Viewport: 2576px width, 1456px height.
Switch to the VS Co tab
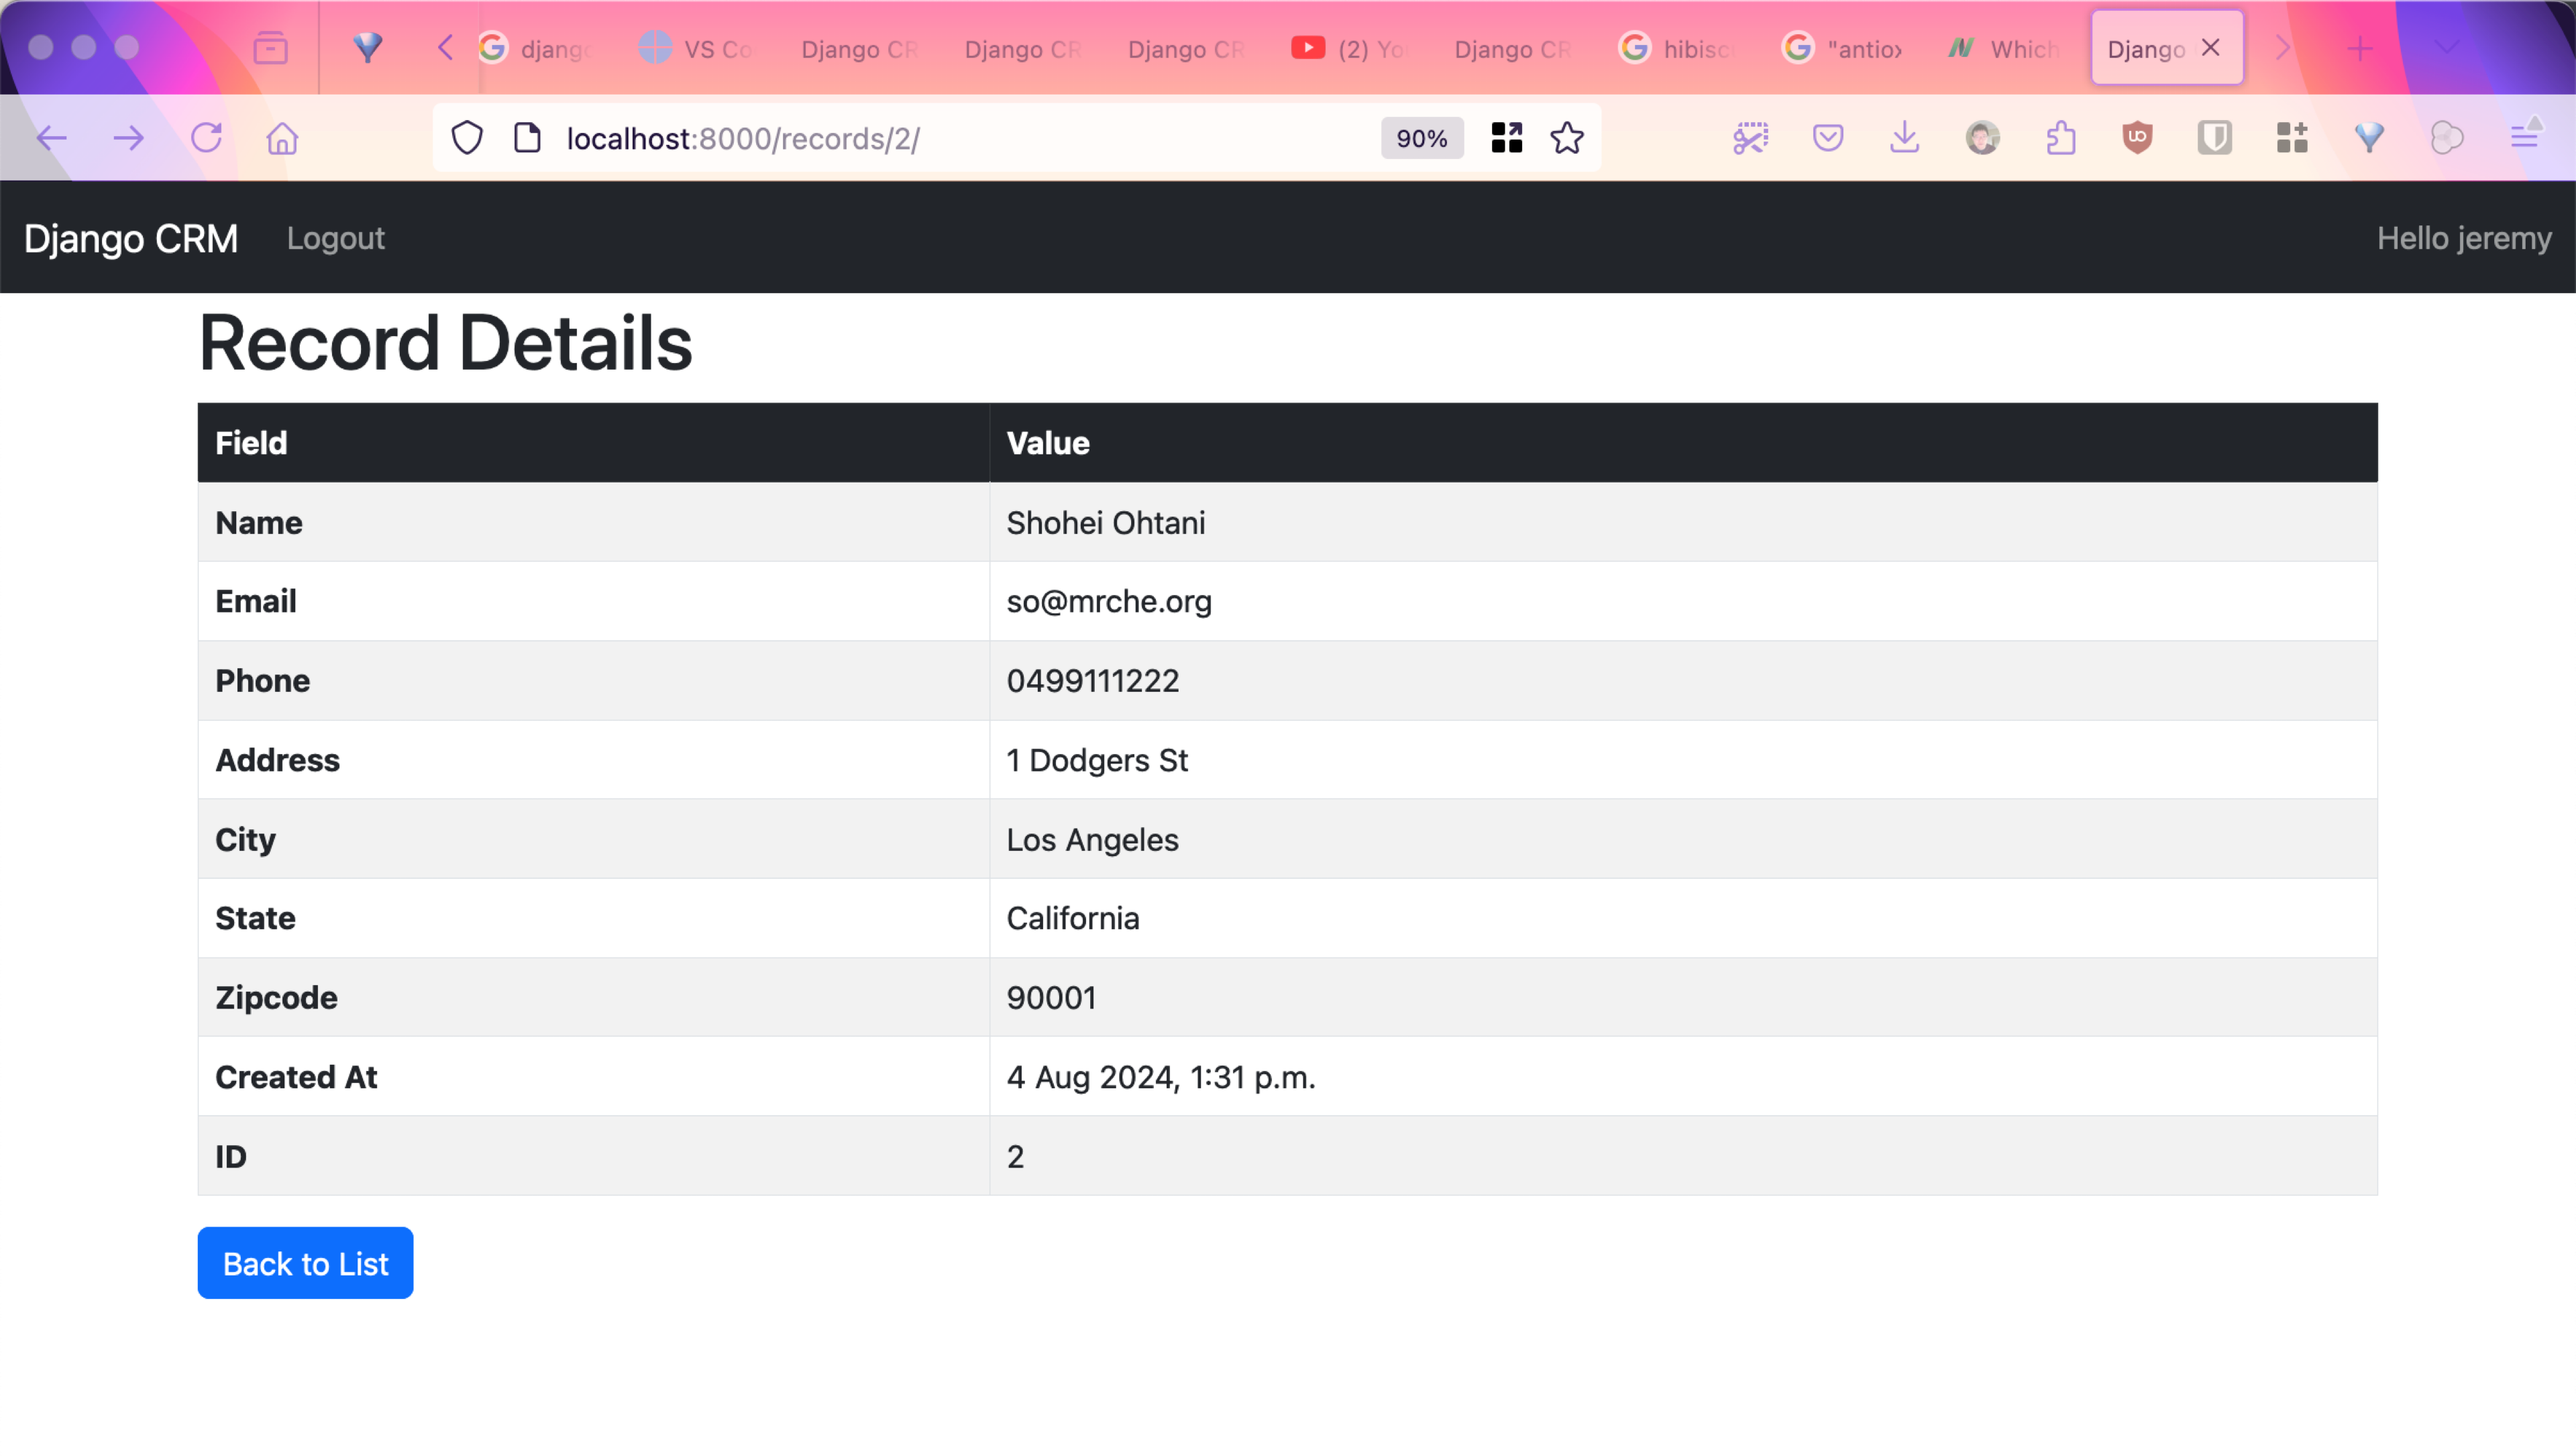pos(699,48)
